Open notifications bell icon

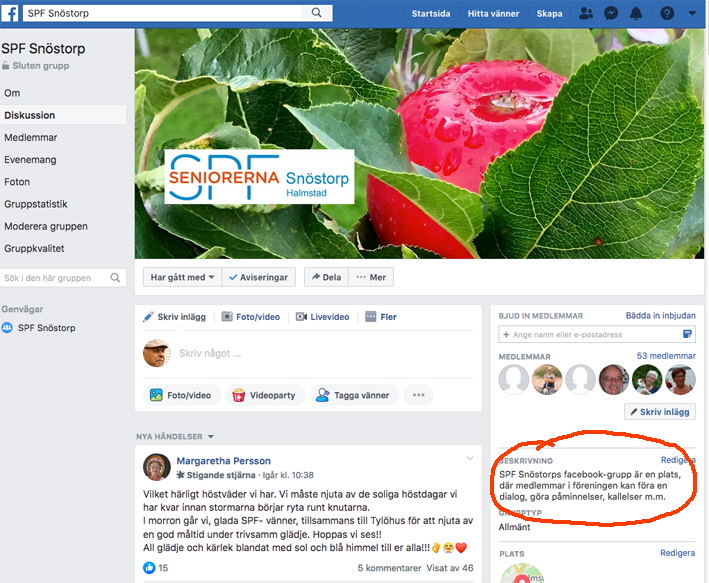coord(636,13)
